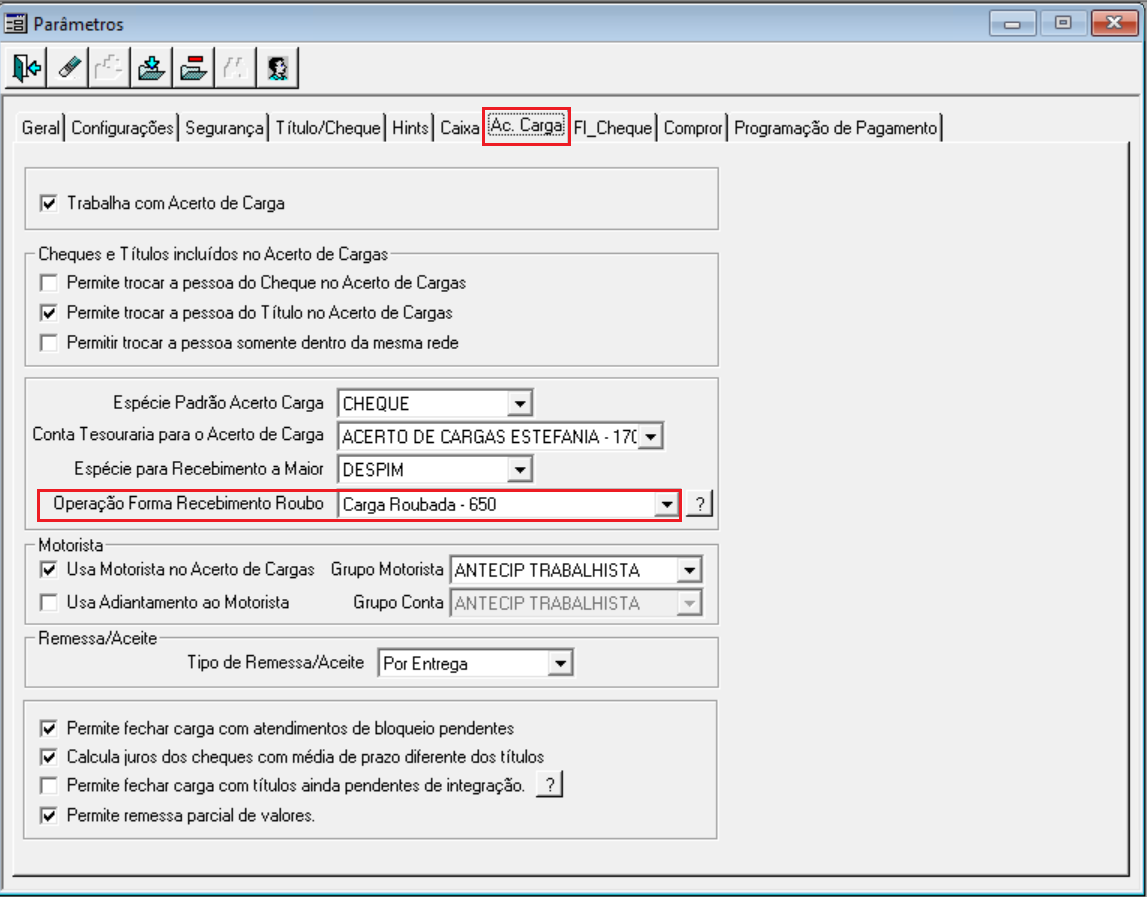
Task: Click the disabled new-record folder icon
Action: [110, 68]
